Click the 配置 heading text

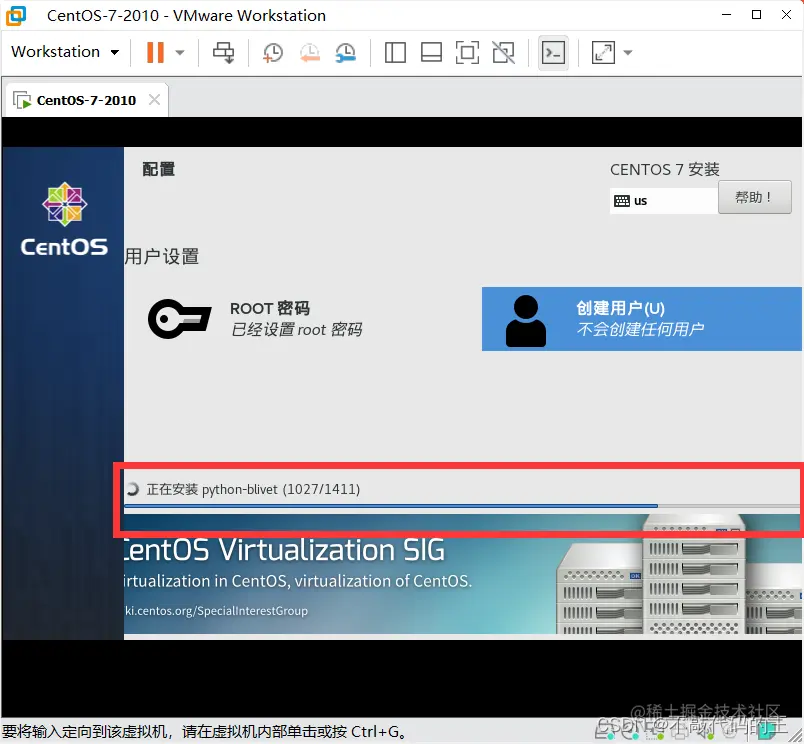[158, 169]
